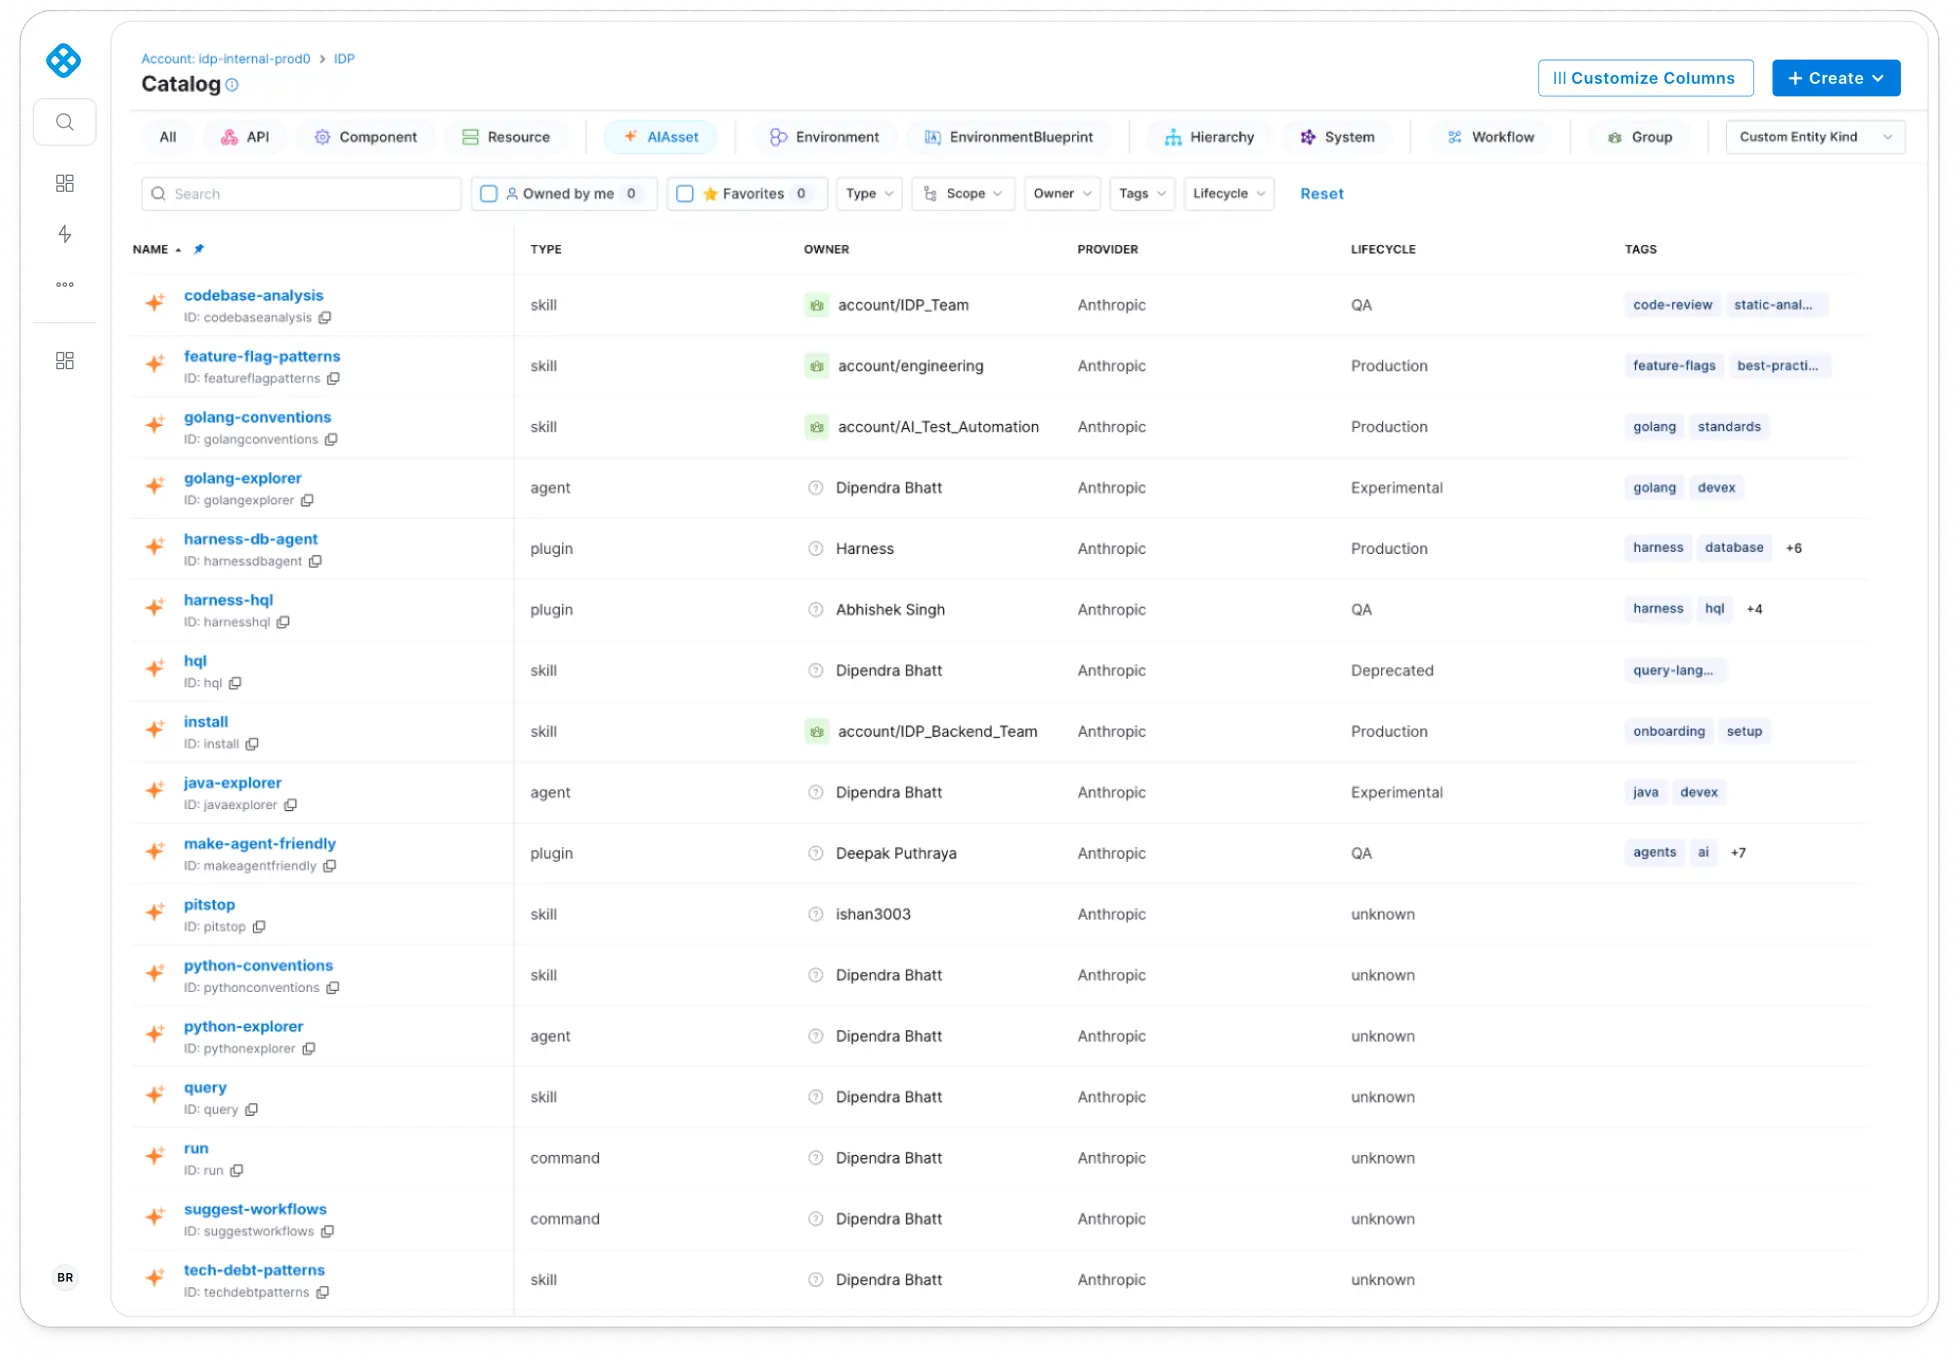Click the pin icon beside NAME header
Image resolution: width=1960 pixels, height=1358 pixels.
(x=199, y=249)
